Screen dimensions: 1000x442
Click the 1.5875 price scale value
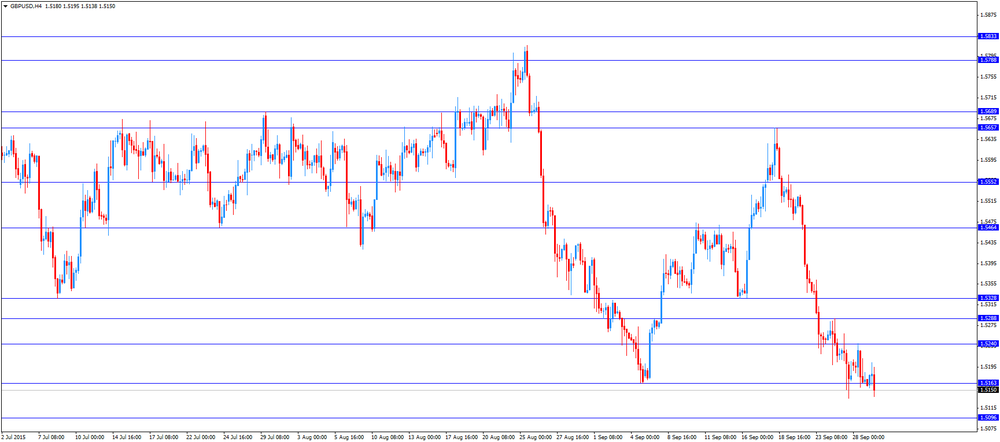988,15
